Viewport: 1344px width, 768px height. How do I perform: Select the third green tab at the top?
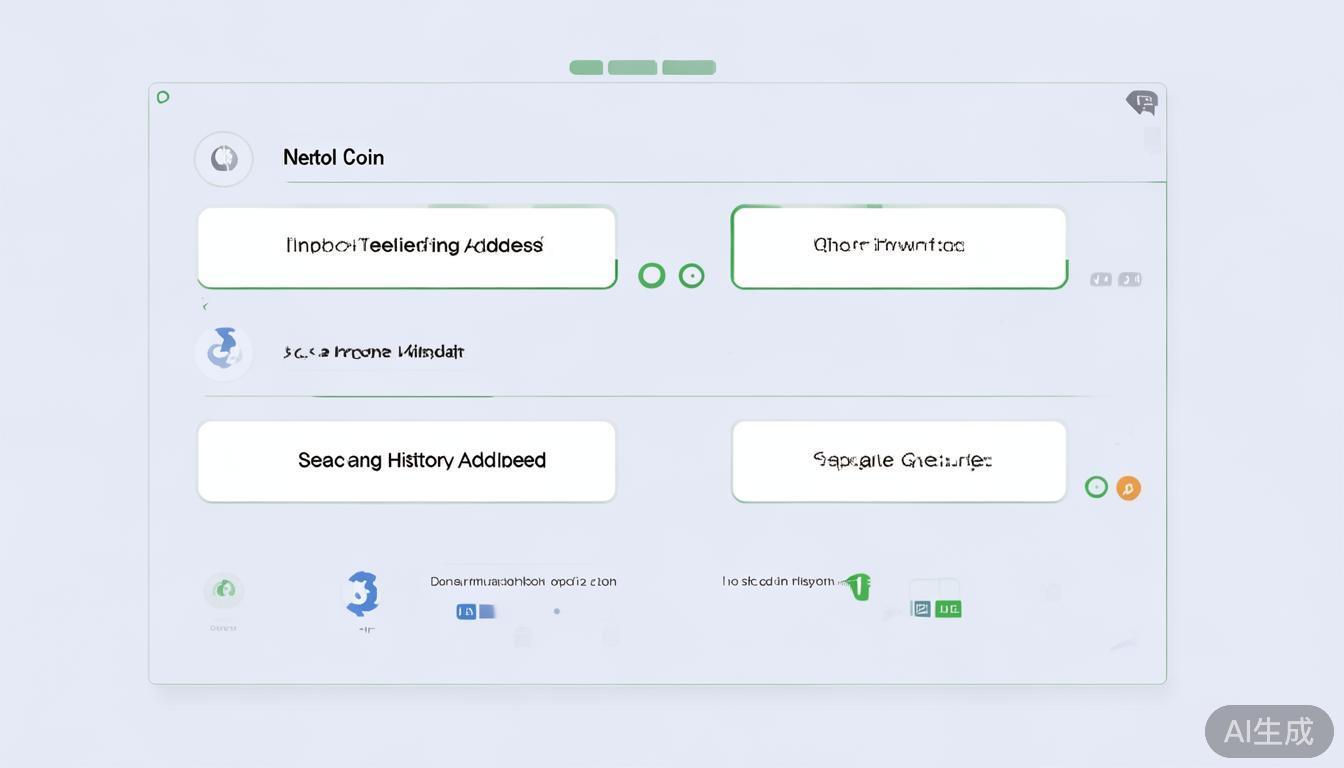[x=689, y=67]
